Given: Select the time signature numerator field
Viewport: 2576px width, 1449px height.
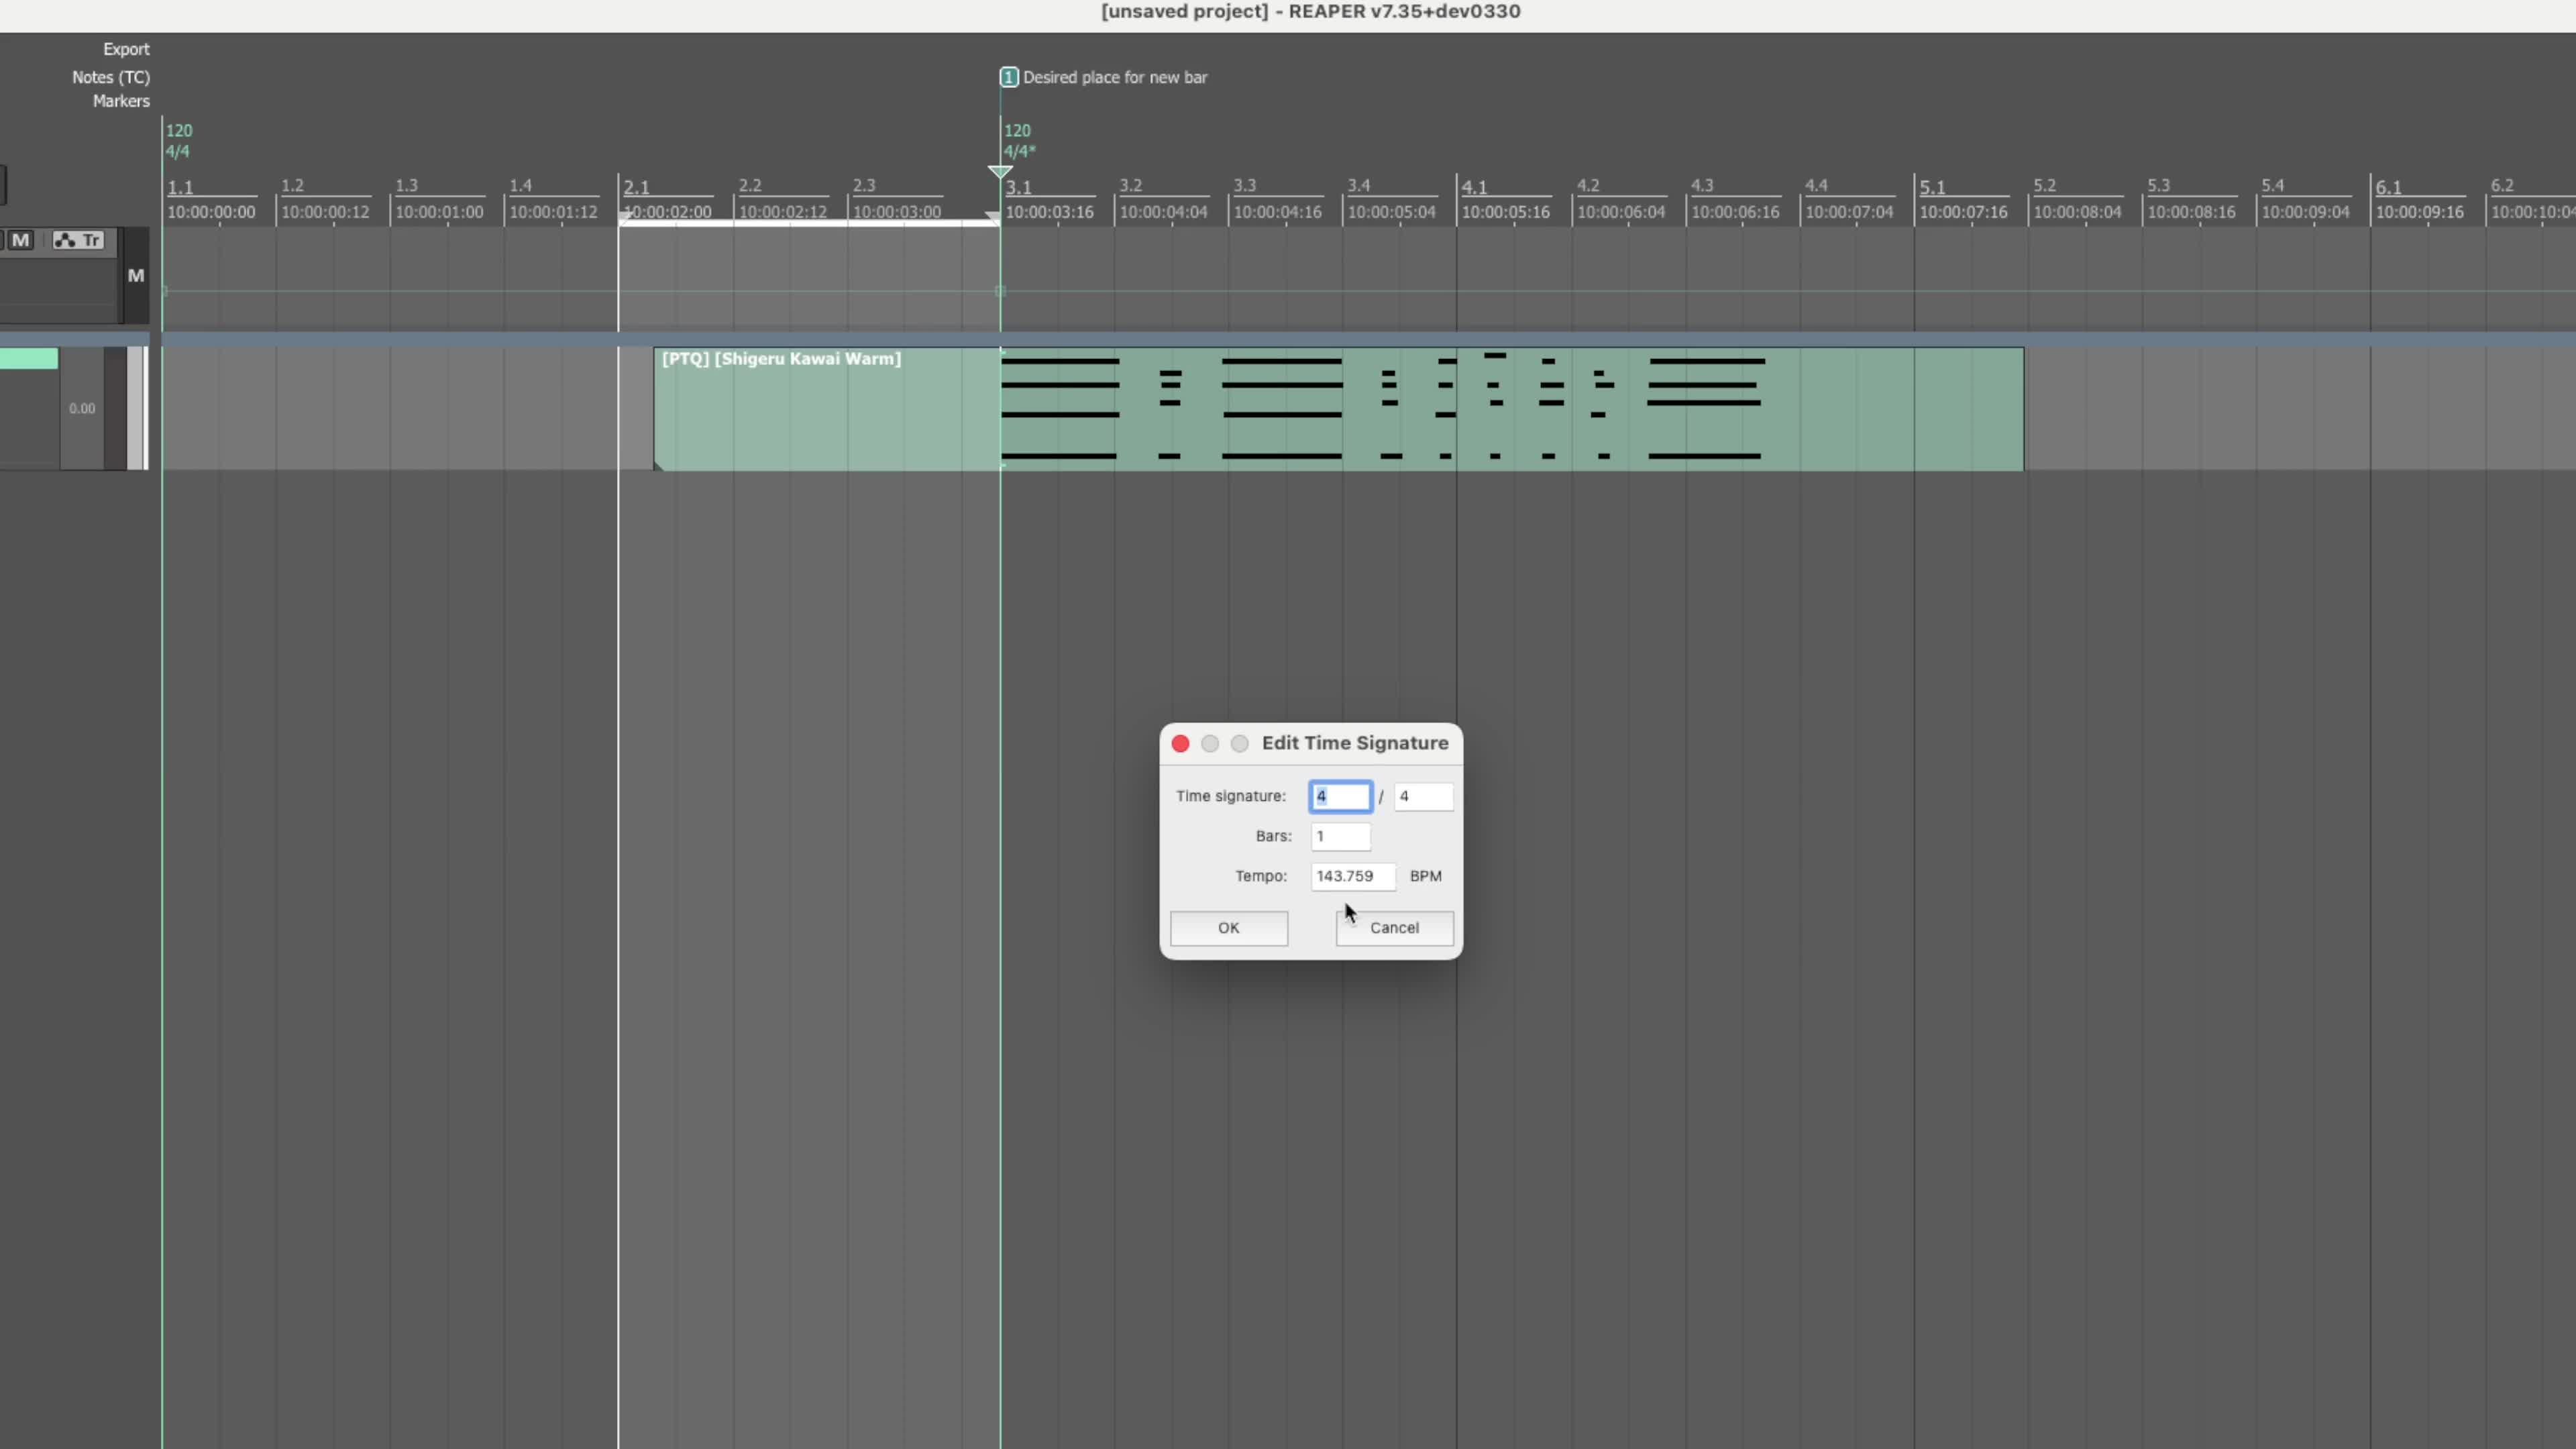Looking at the screenshot, I should (x=1340, y=796).
